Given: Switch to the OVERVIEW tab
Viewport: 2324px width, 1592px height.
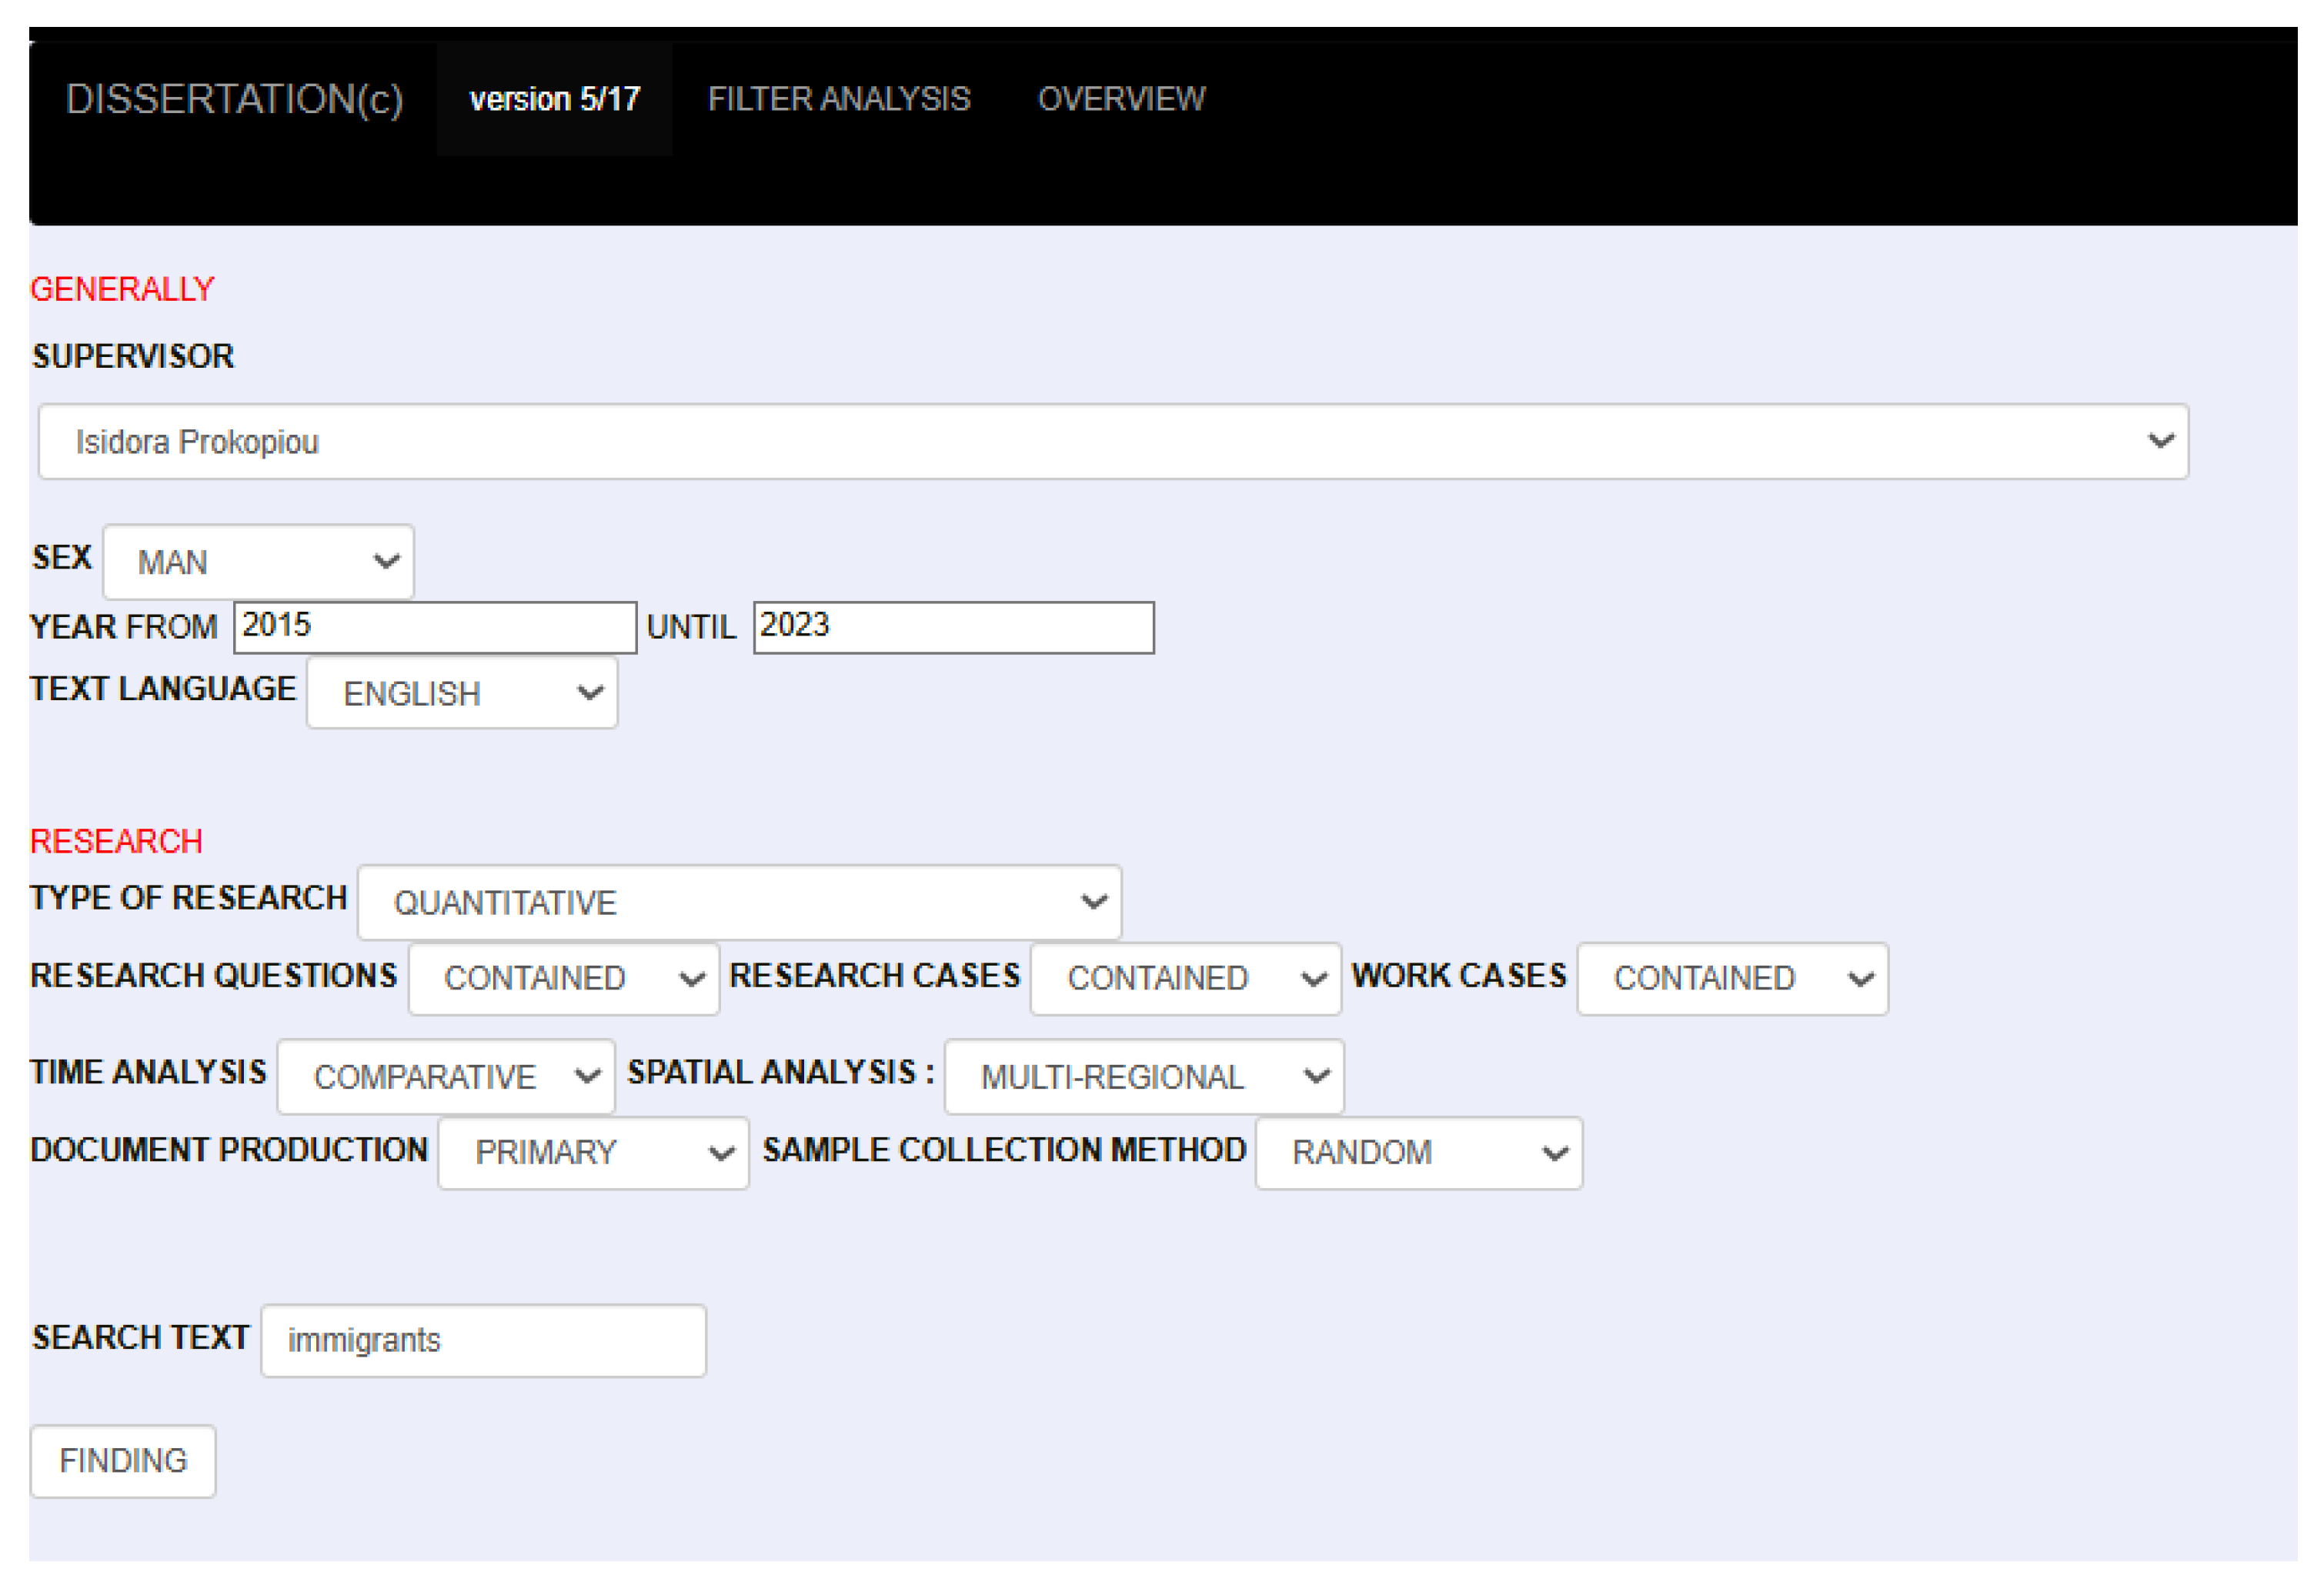Looking at the screenshot, I should coord(1121,99).
